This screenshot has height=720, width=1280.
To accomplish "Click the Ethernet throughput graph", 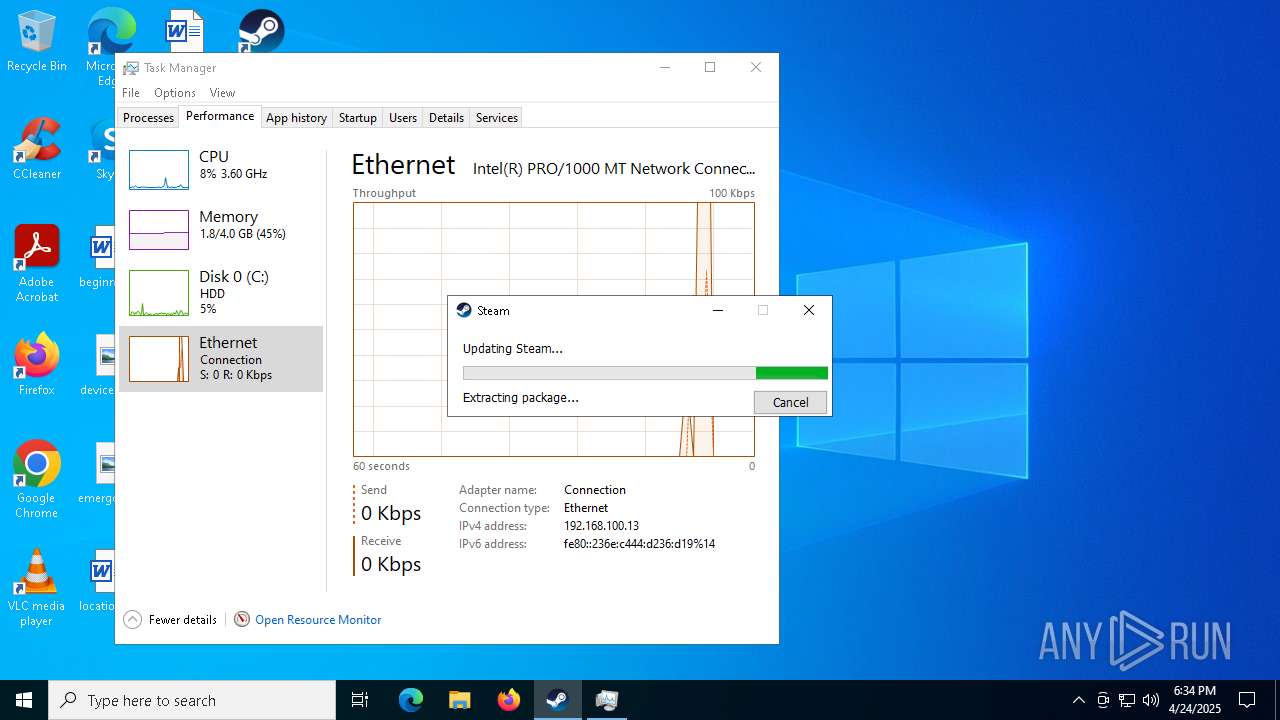I will point(554,329).
